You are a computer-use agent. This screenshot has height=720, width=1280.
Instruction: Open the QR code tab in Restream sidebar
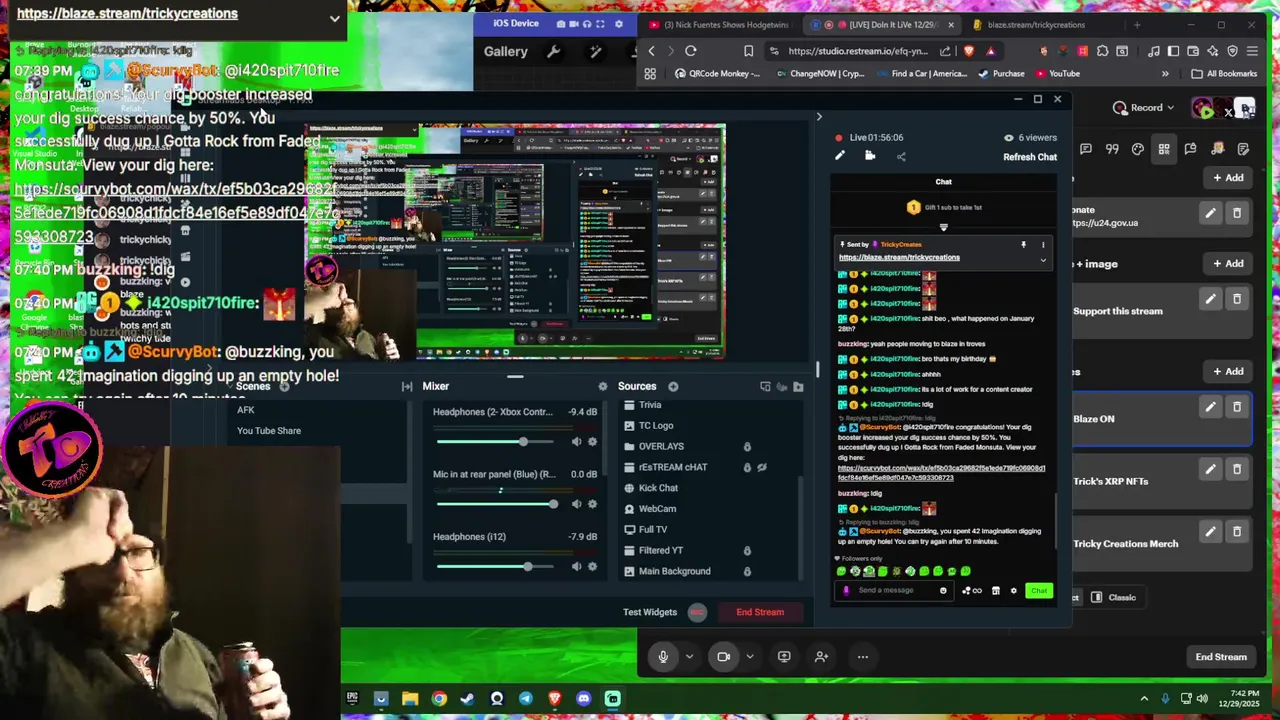[1164, 149]
